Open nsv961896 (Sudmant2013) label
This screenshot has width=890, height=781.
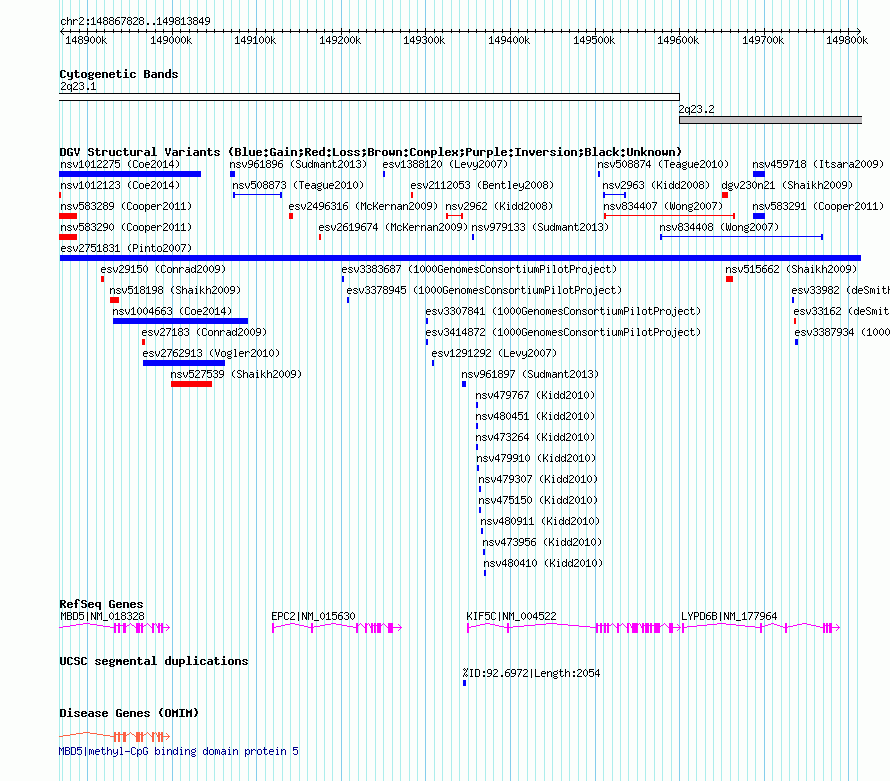click(x=298, y=164)
